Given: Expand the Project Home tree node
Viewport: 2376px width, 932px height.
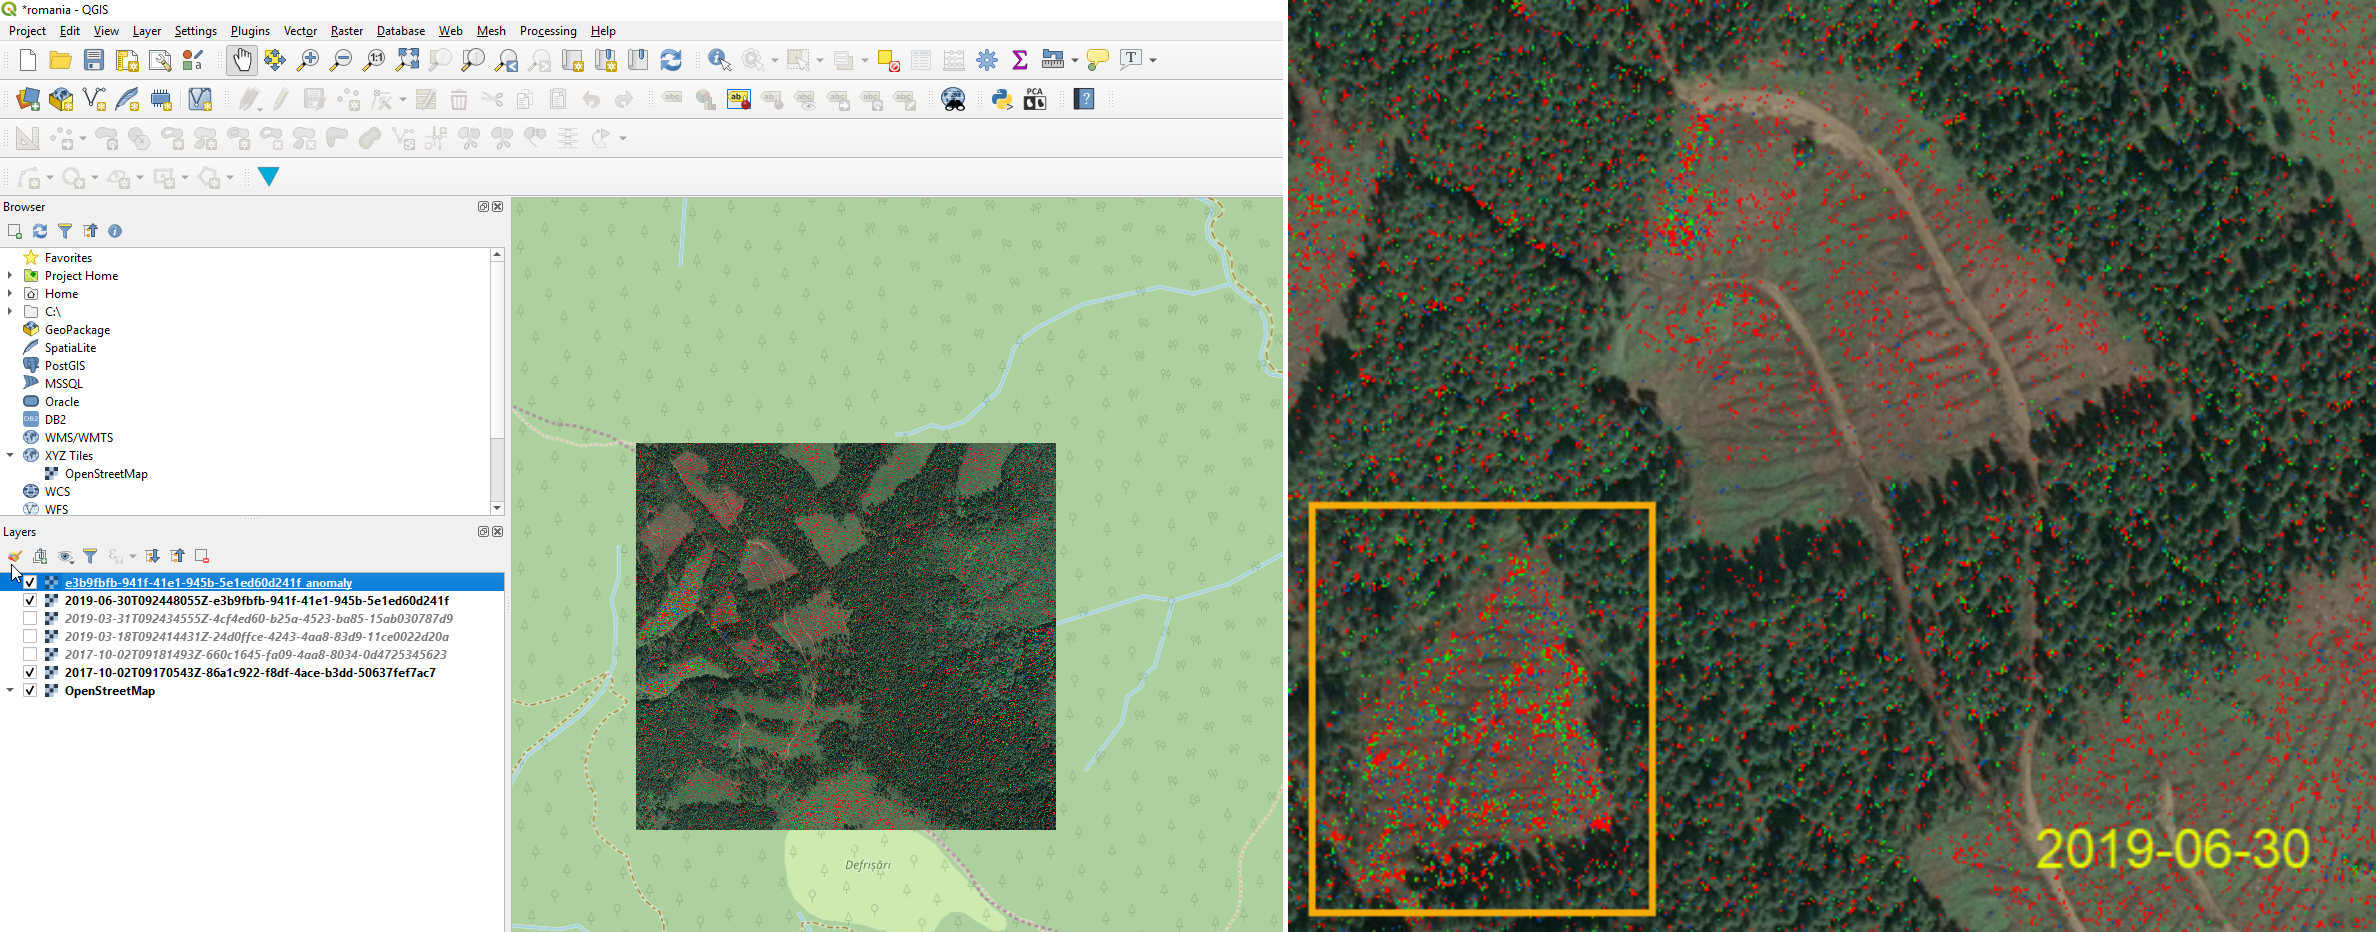Looking at the screenshot, I should coord(10,276).
